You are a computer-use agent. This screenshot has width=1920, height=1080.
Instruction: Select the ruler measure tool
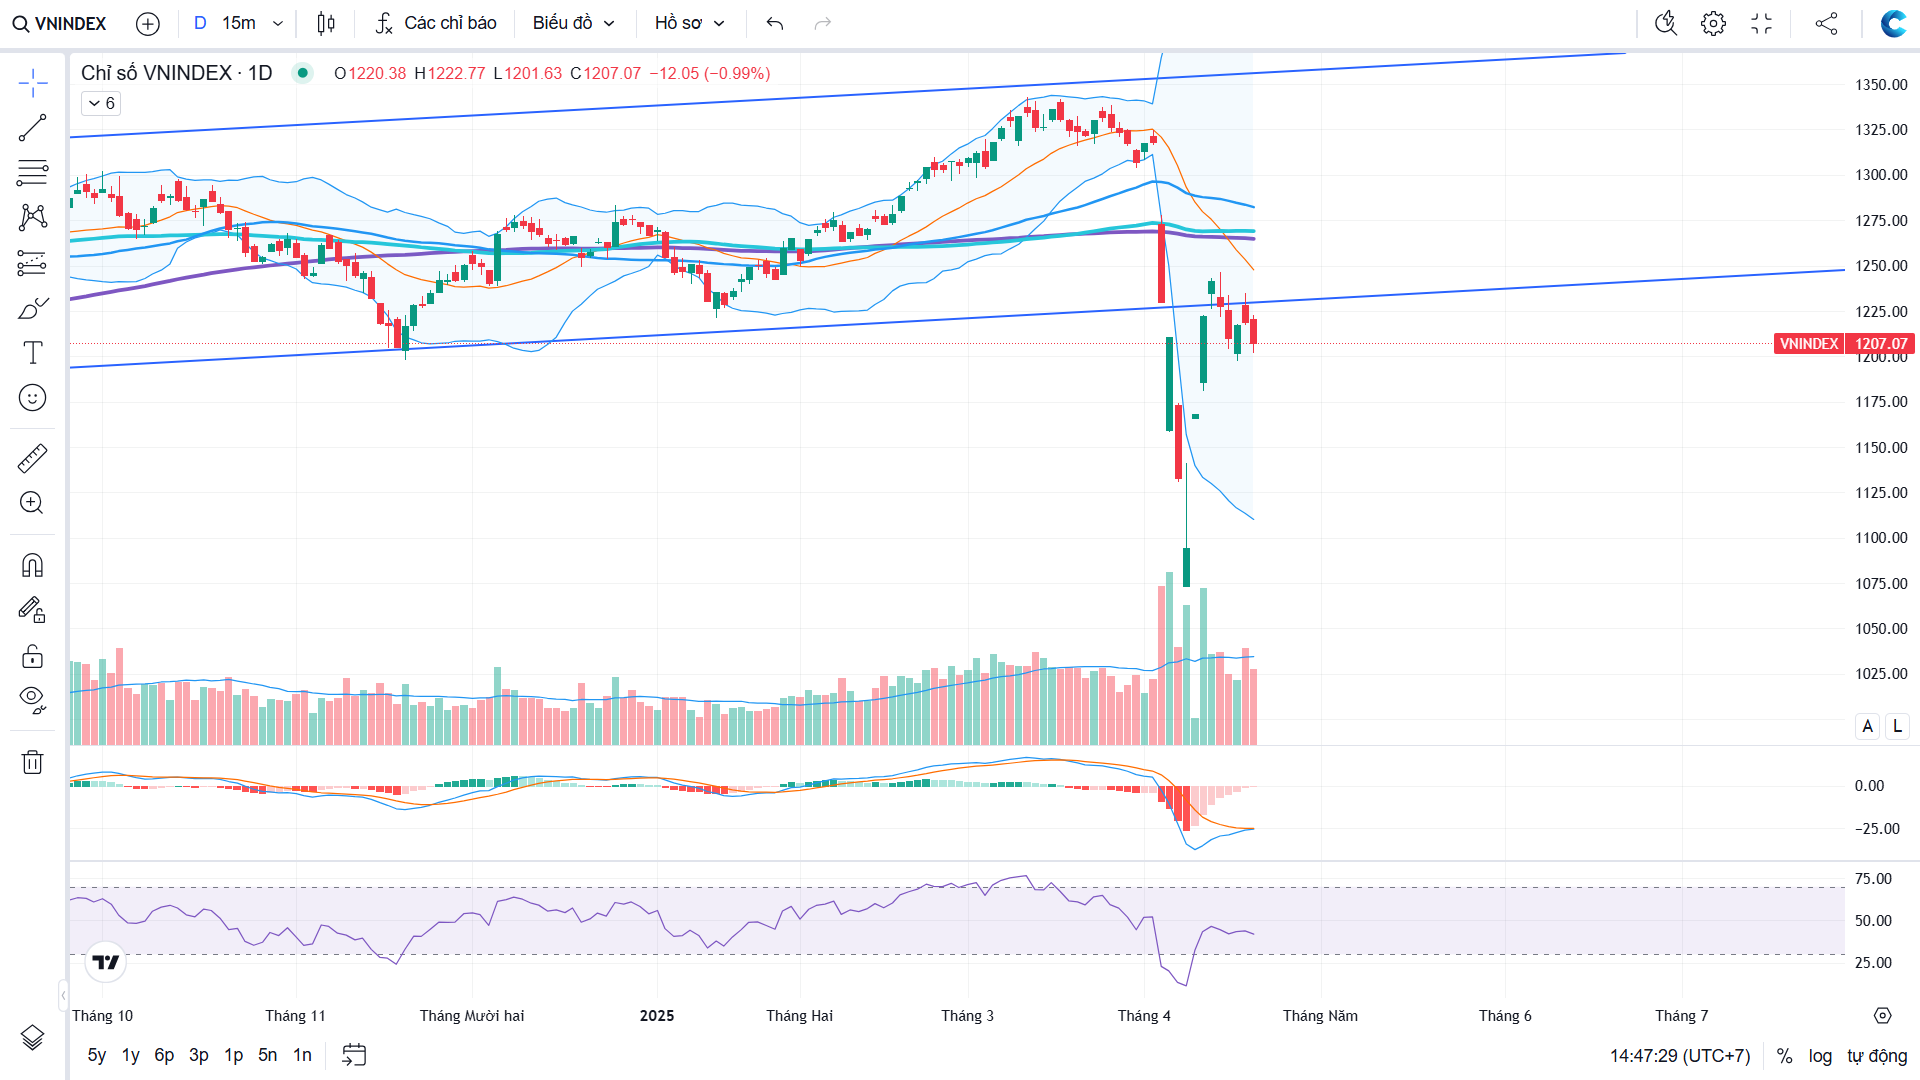coord(32,458)
